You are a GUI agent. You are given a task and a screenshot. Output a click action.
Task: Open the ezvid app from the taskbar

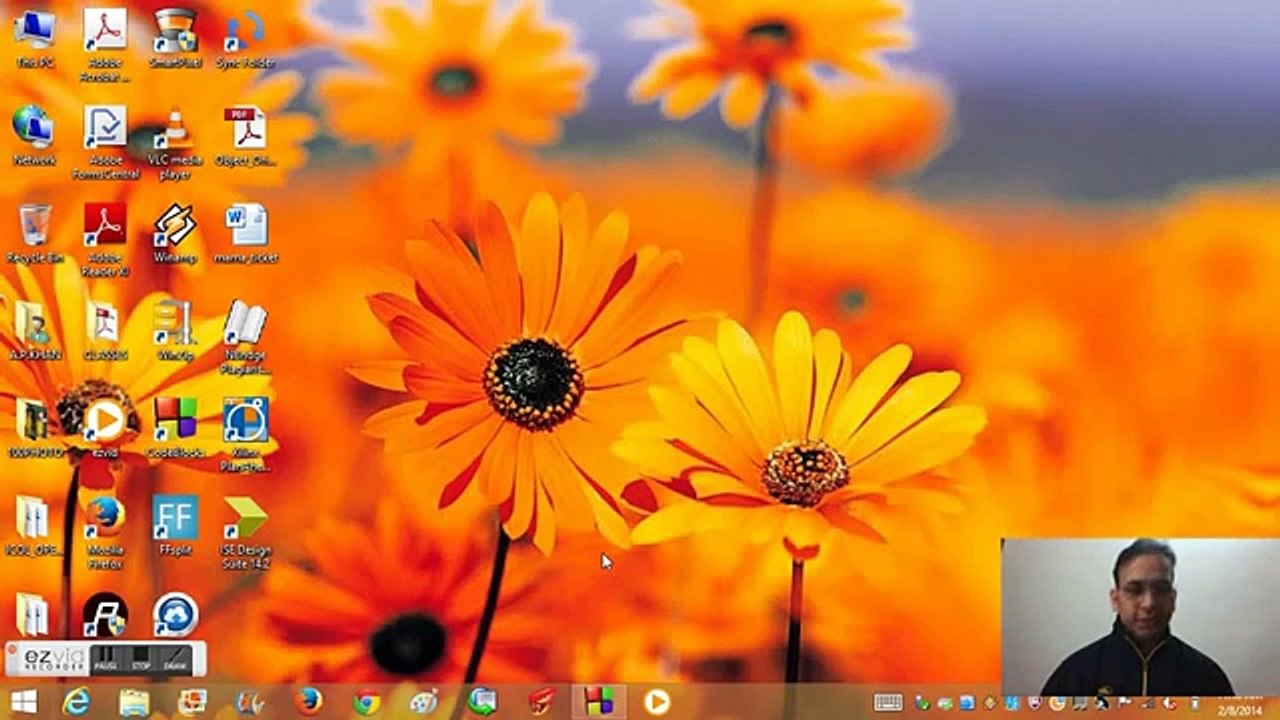(657, 702)
